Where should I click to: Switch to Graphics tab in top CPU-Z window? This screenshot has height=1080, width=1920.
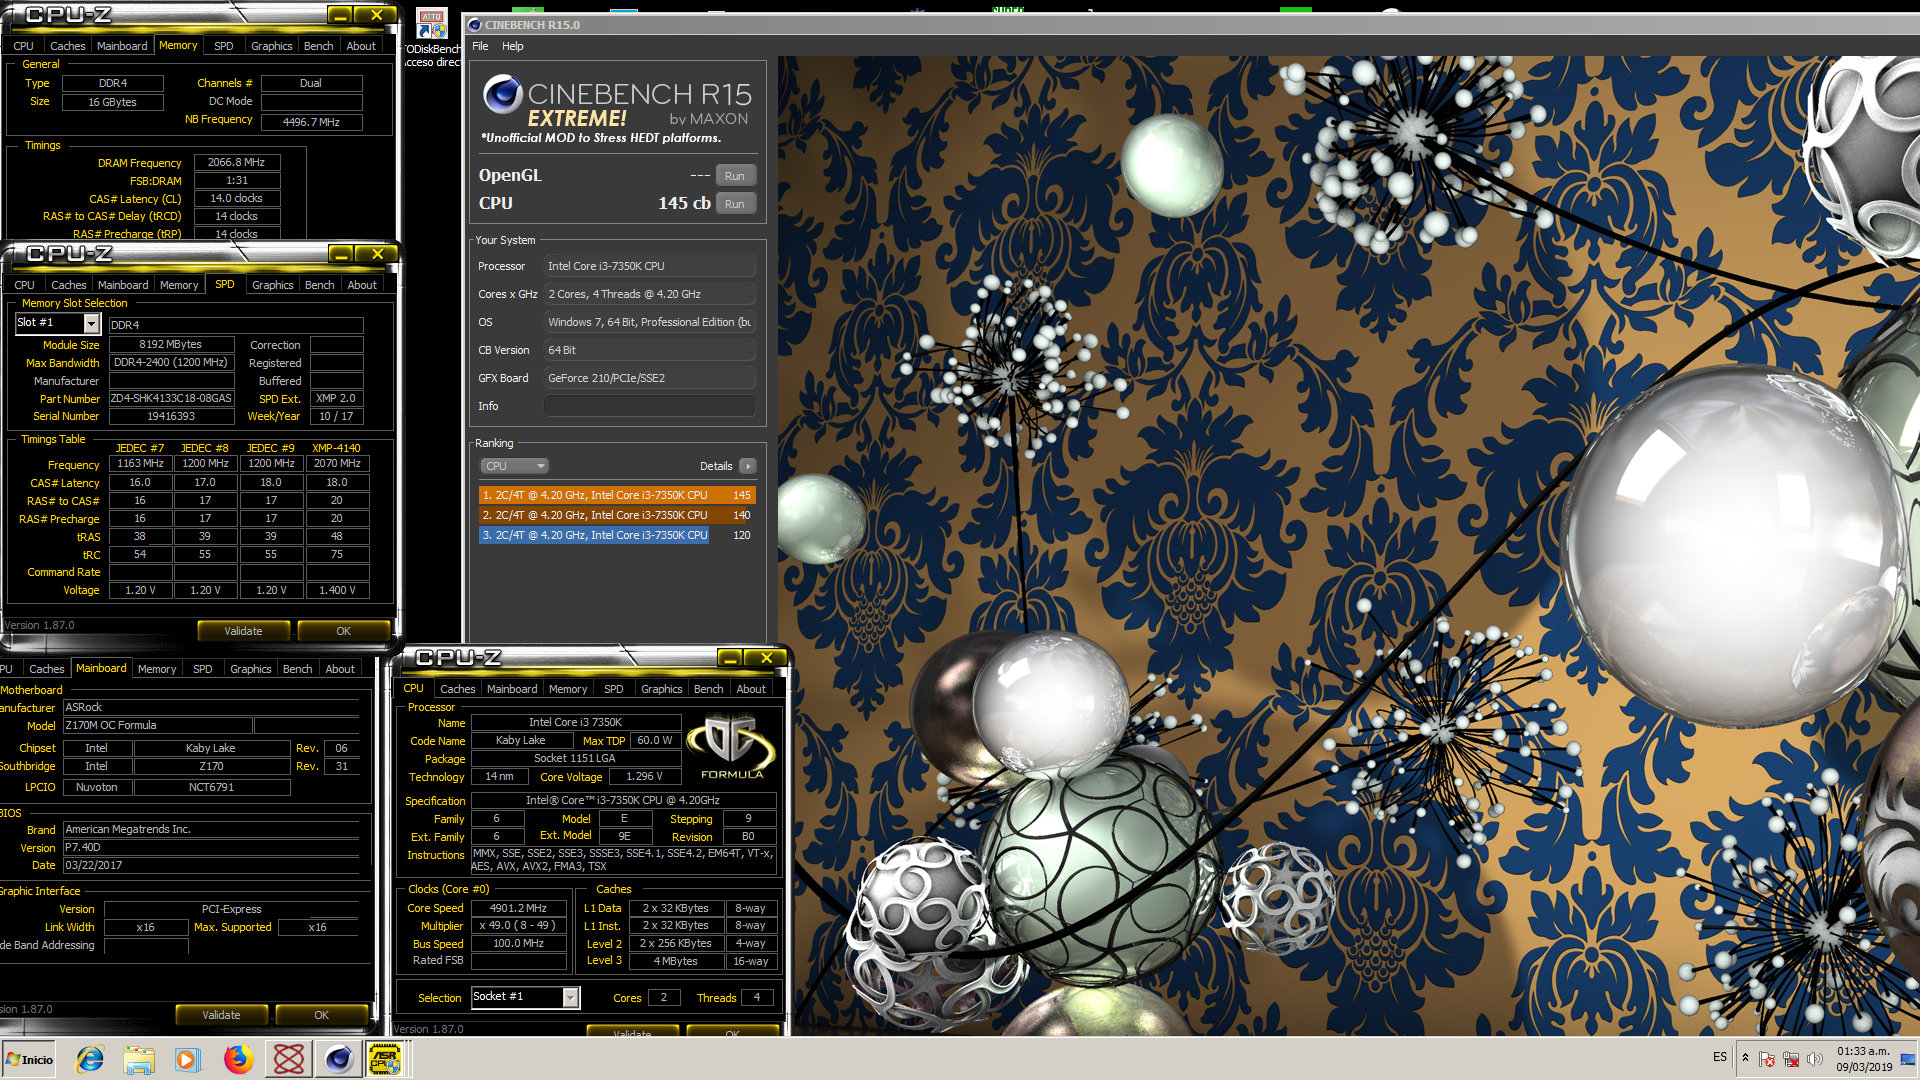click(x=271, y=46)
